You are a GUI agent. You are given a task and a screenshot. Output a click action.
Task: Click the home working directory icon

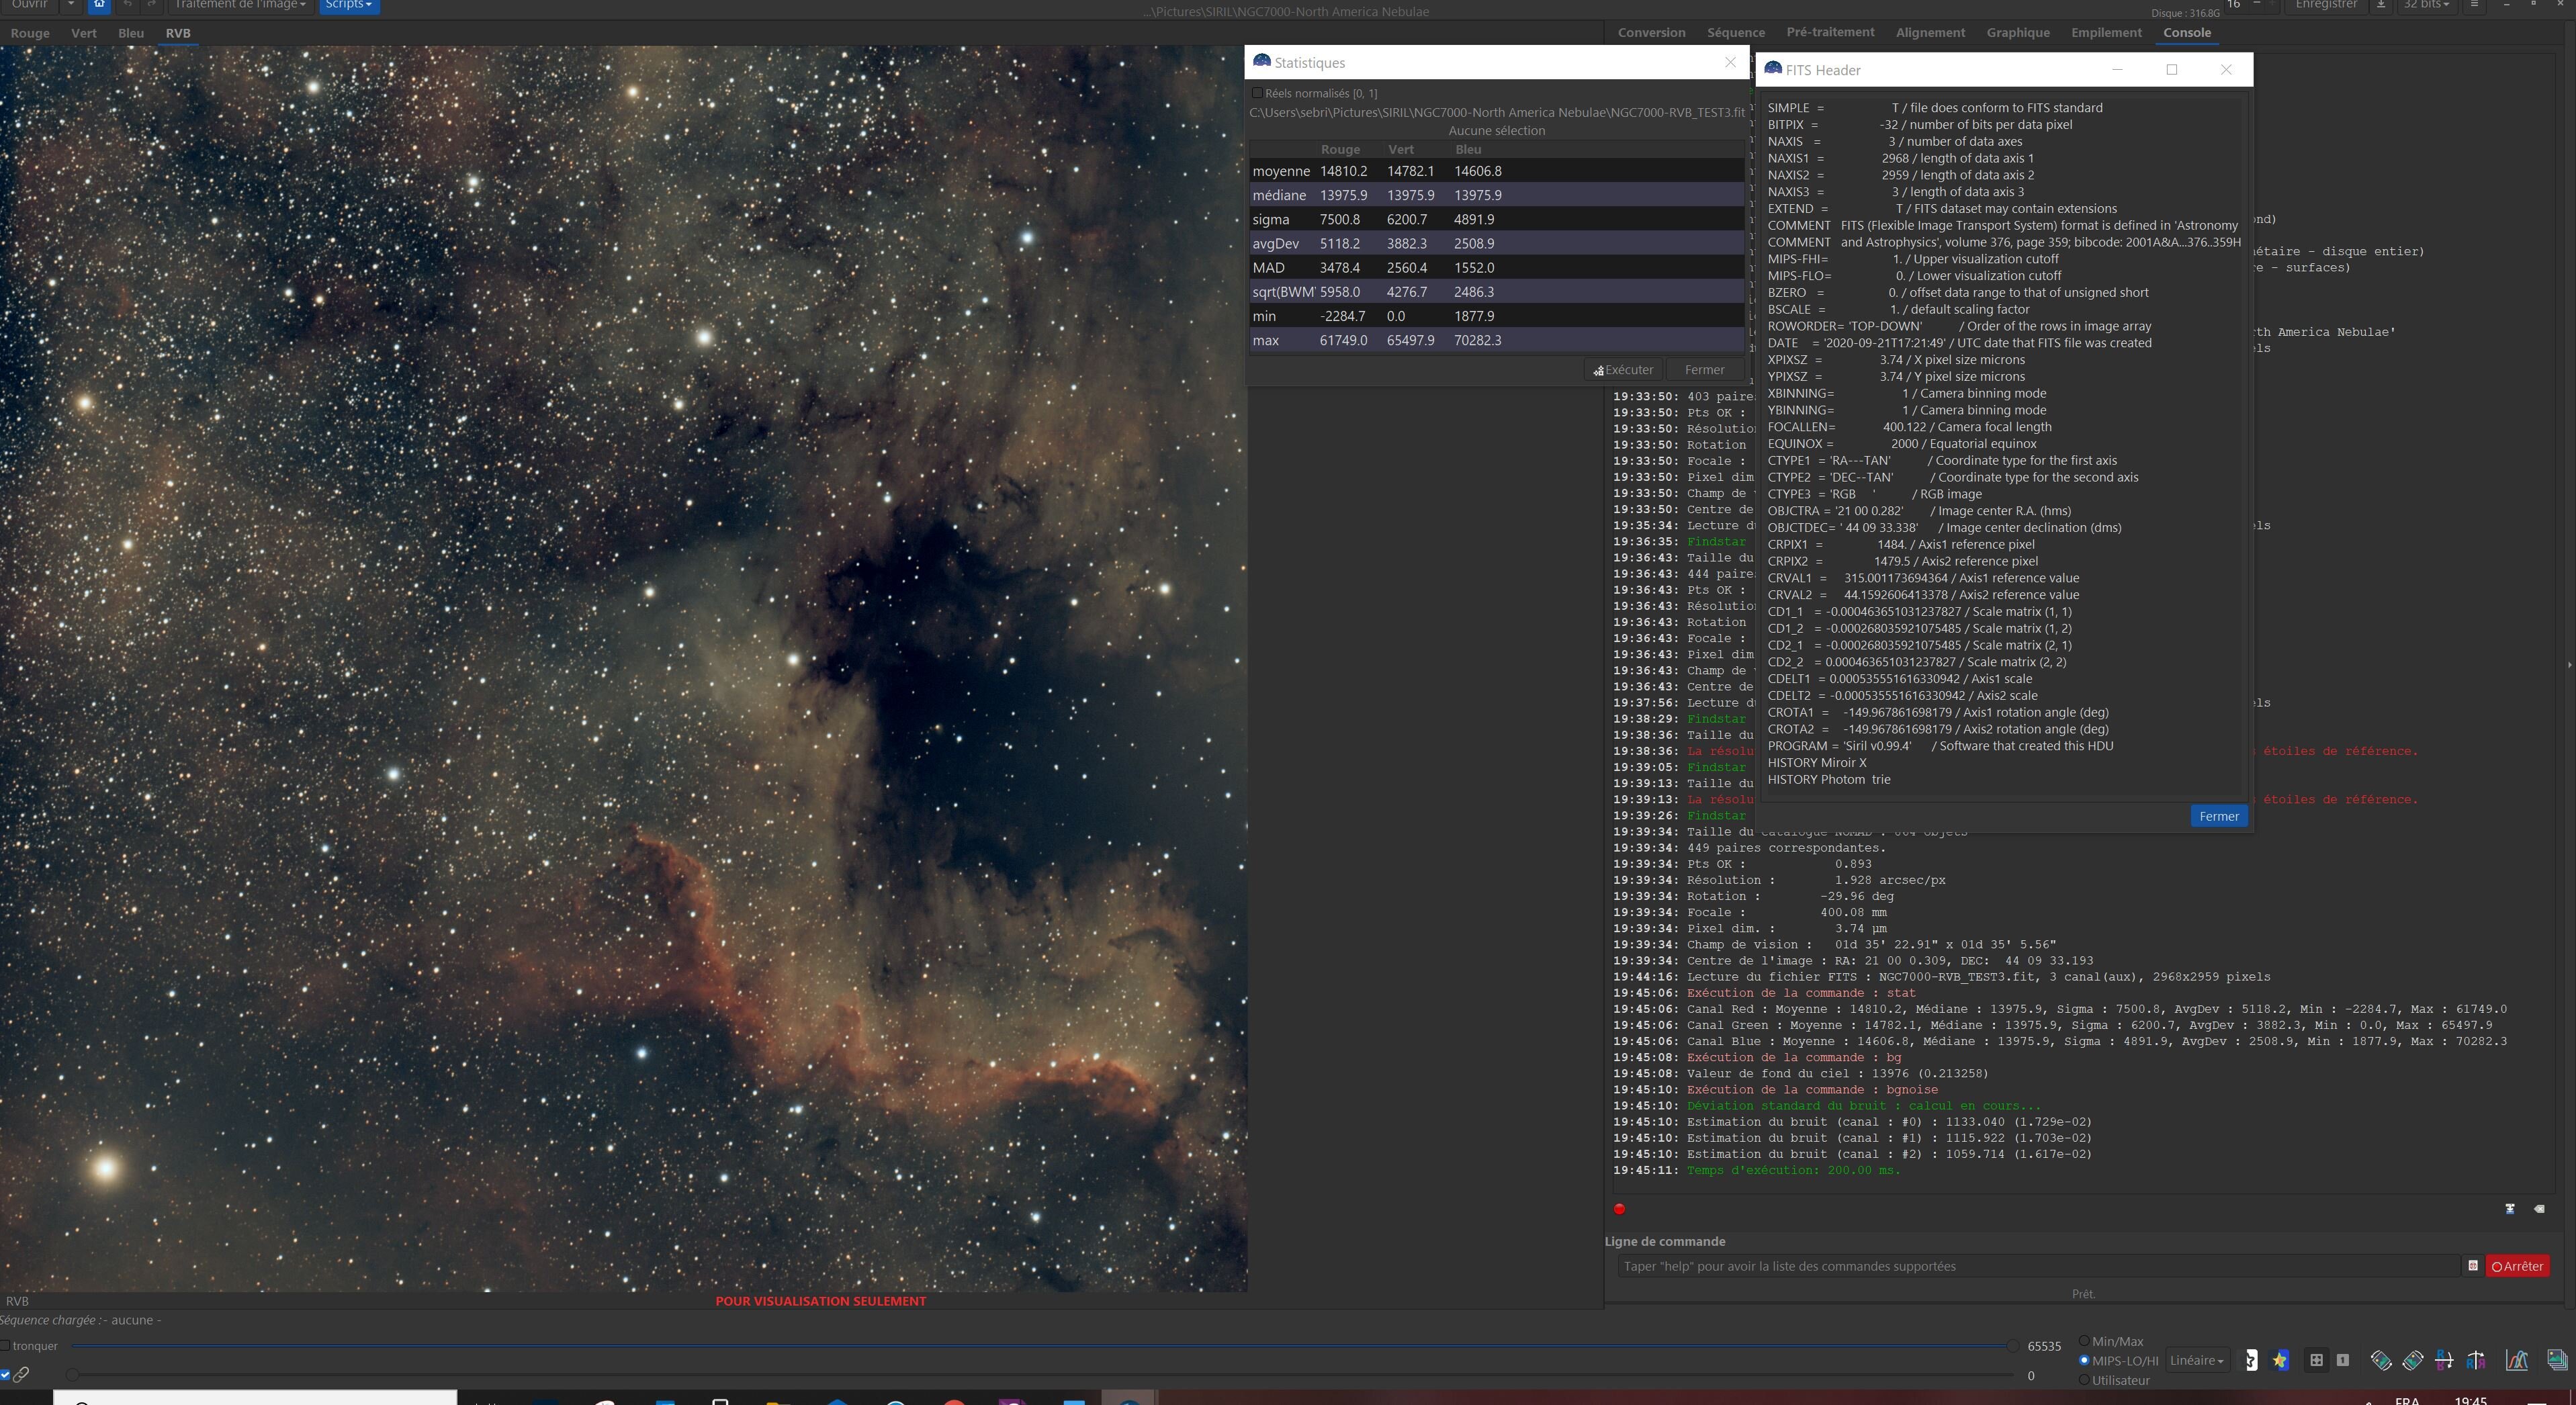point(99,5)
